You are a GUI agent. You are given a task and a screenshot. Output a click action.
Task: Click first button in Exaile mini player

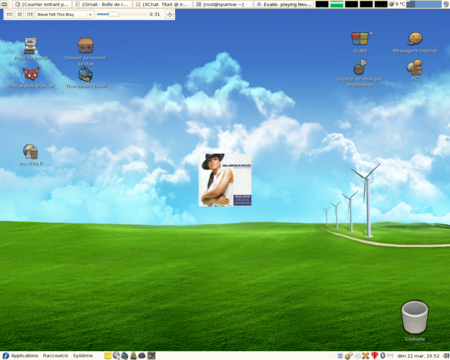click(10, 14)
